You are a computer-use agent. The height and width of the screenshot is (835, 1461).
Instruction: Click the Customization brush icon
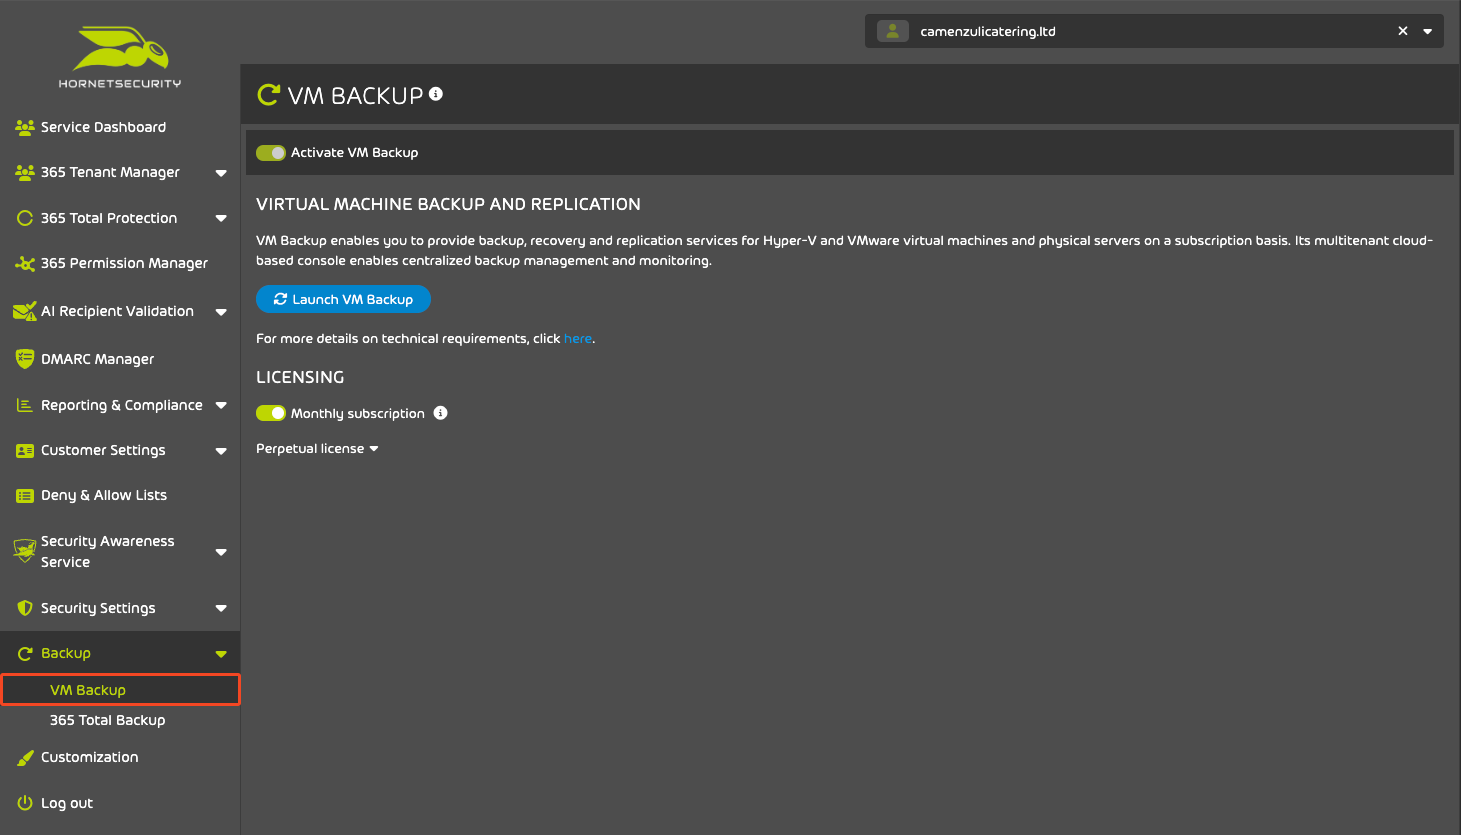25,757
